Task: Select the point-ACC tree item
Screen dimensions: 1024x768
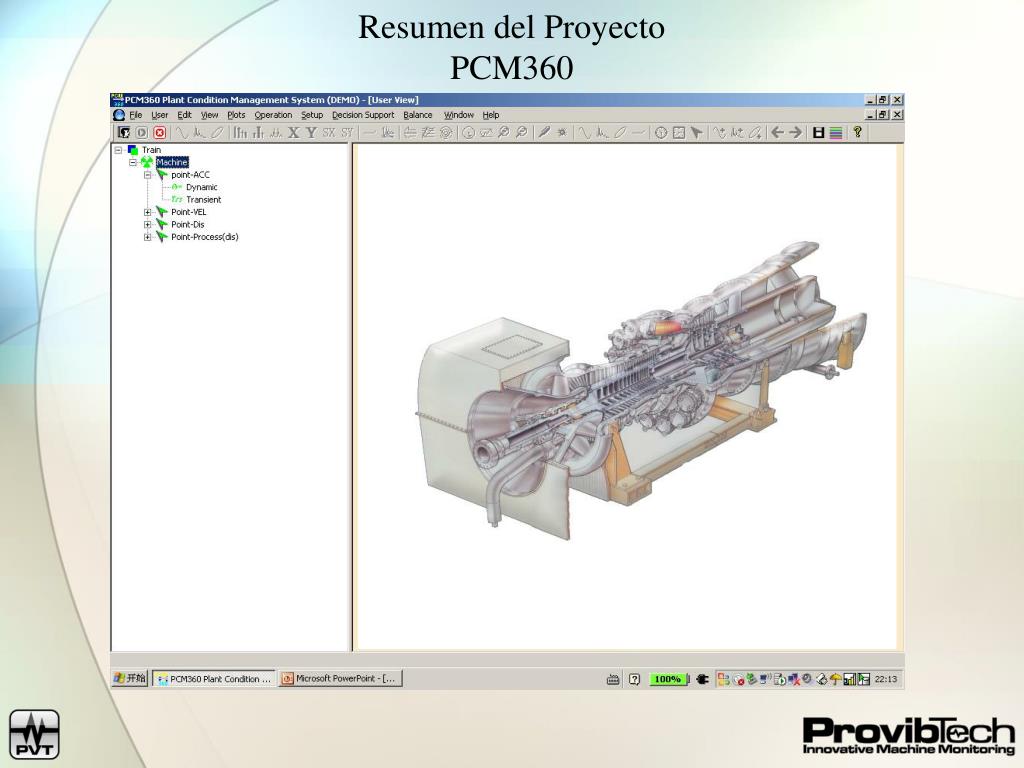Action: coord(191,174)
